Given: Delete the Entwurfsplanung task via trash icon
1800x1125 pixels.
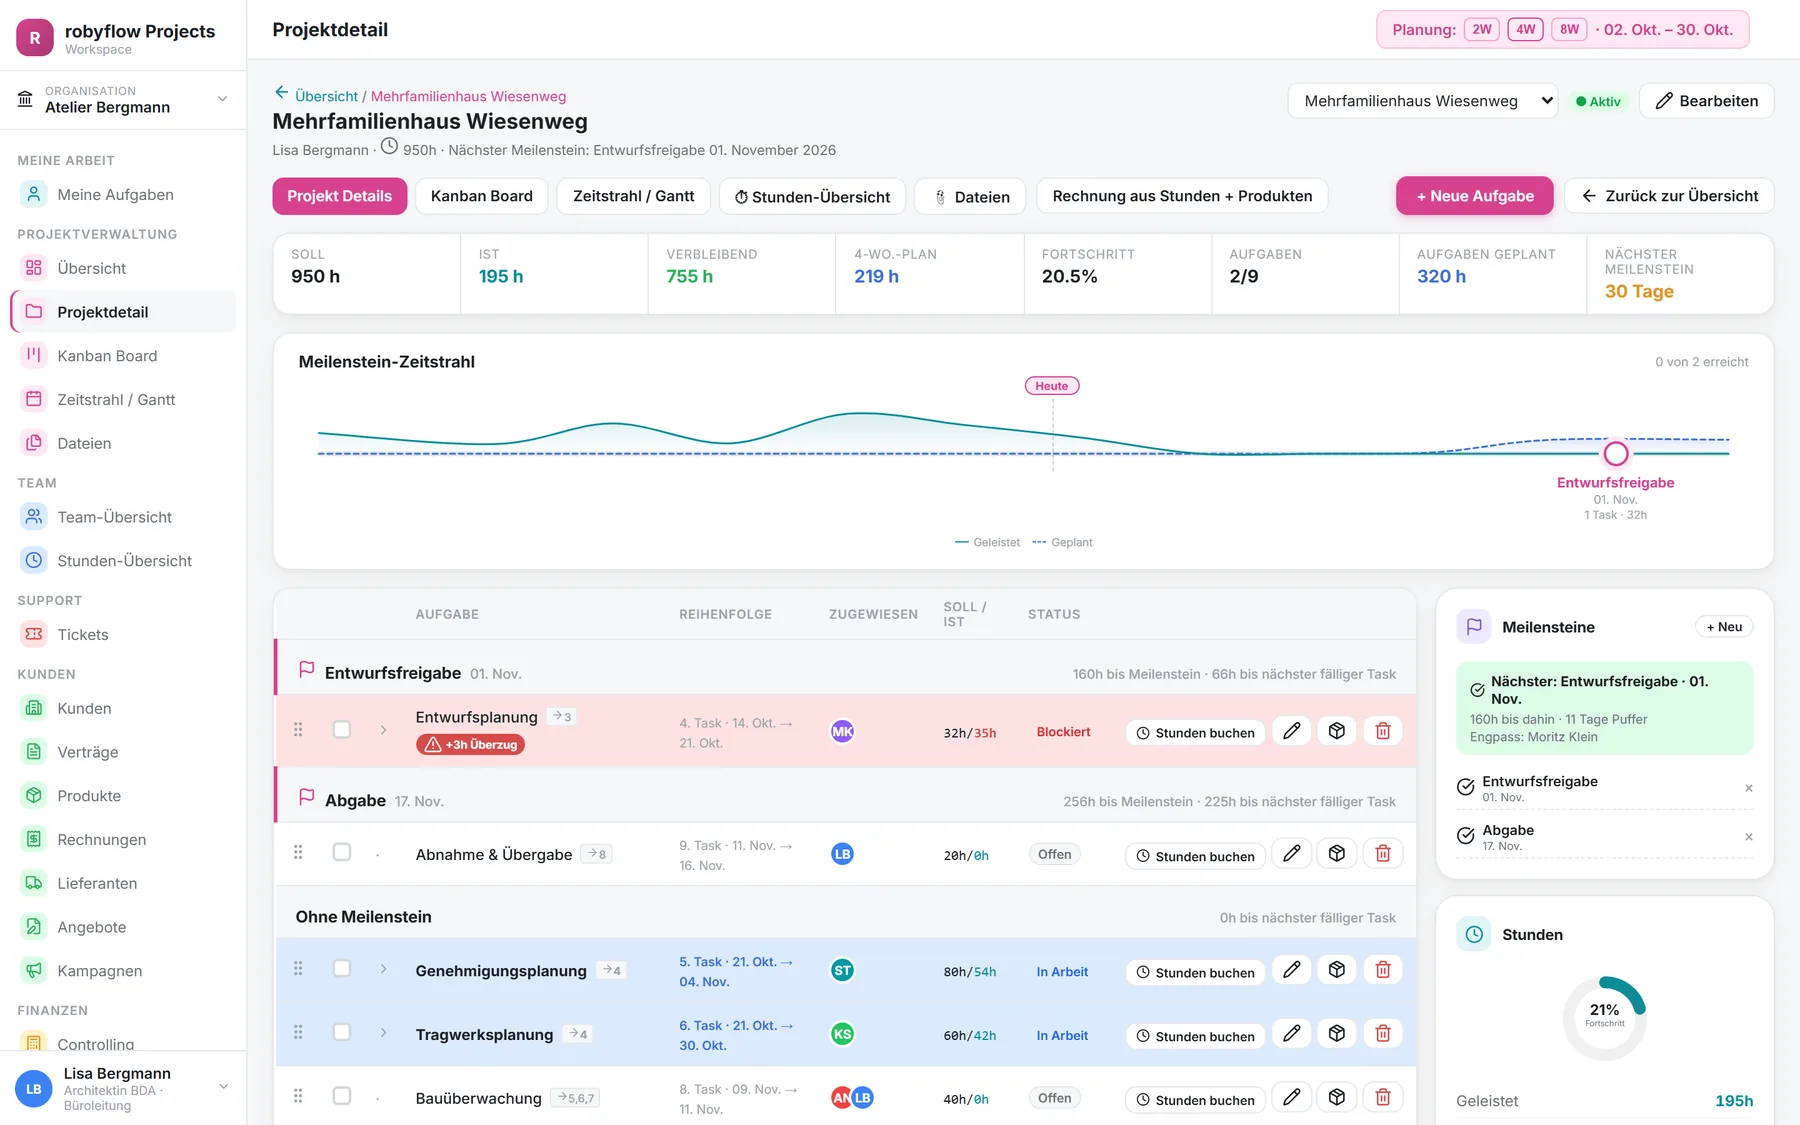Looking at the screenshot, I should 1383,731.
